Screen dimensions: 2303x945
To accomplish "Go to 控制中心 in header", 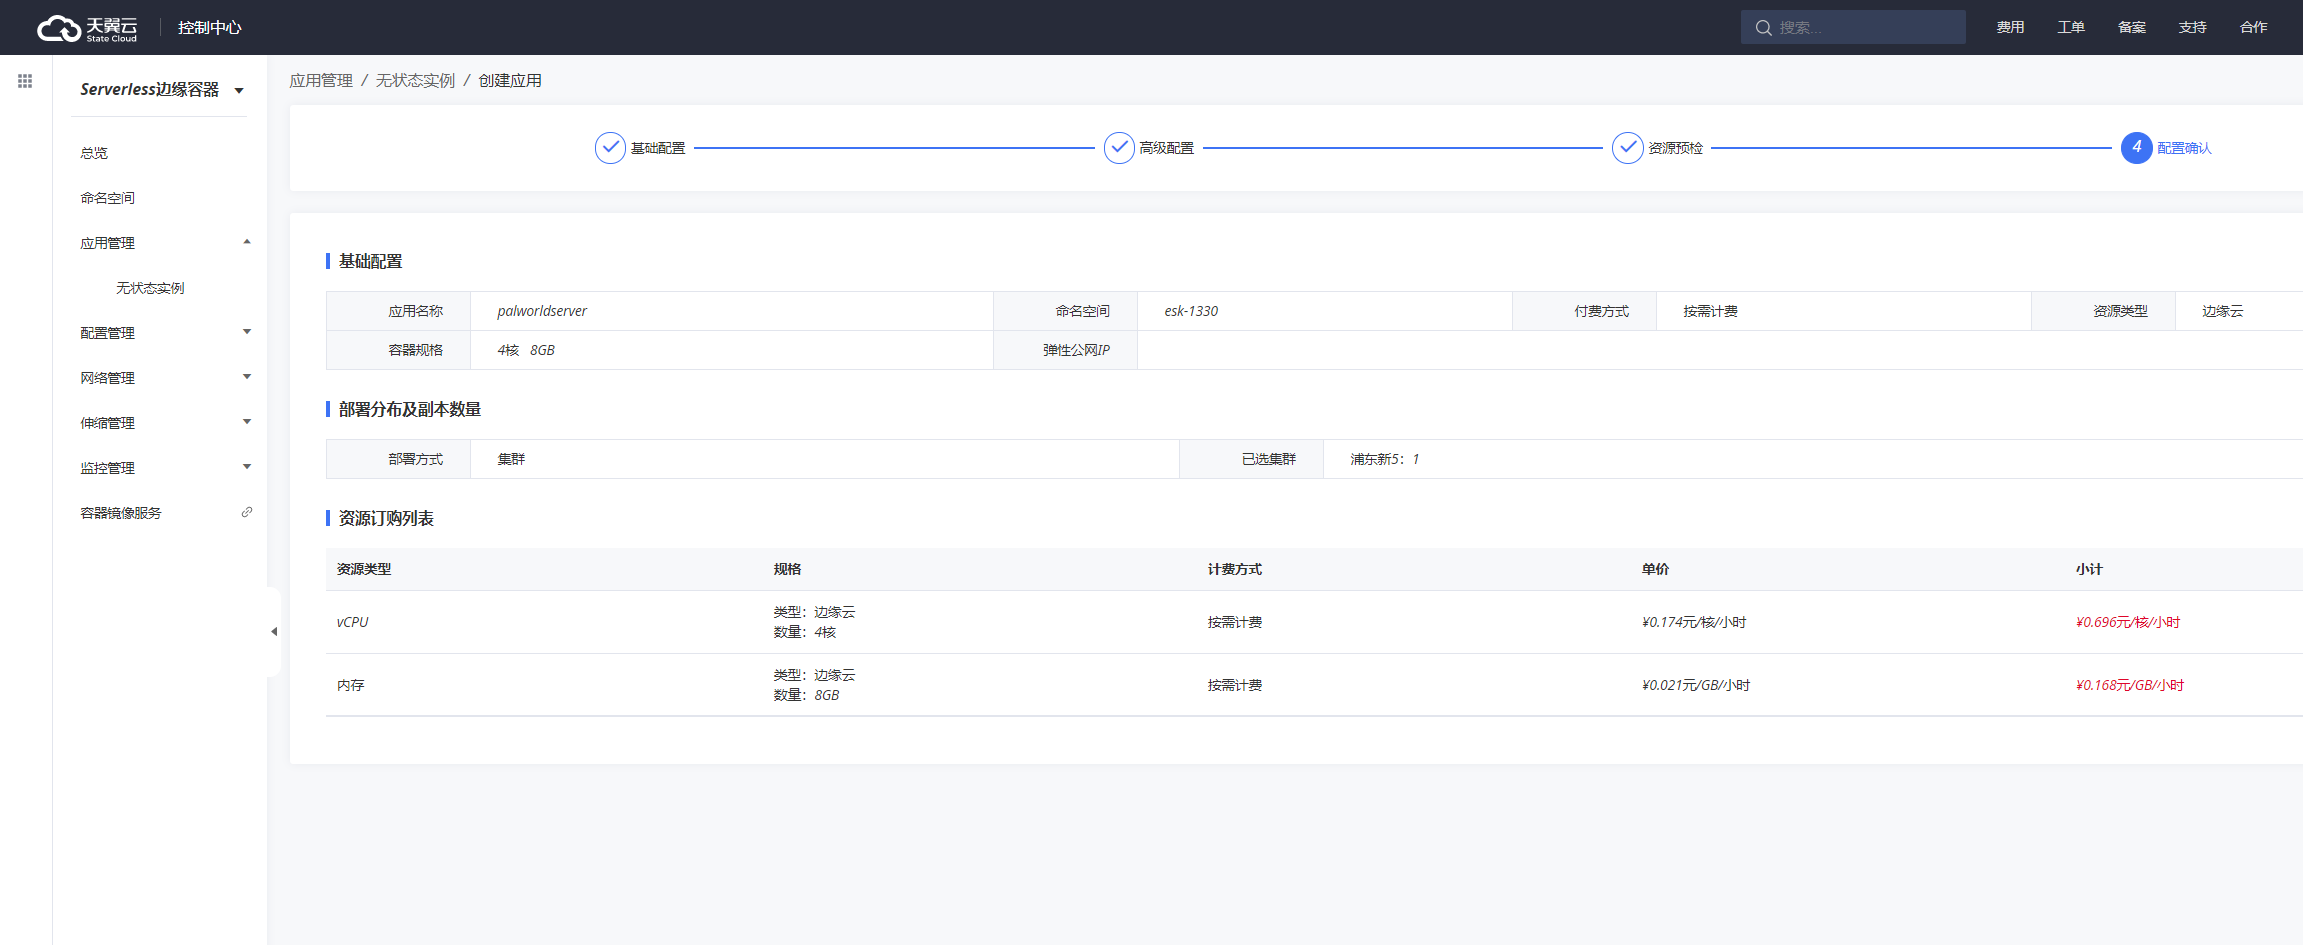I will 210,28.
